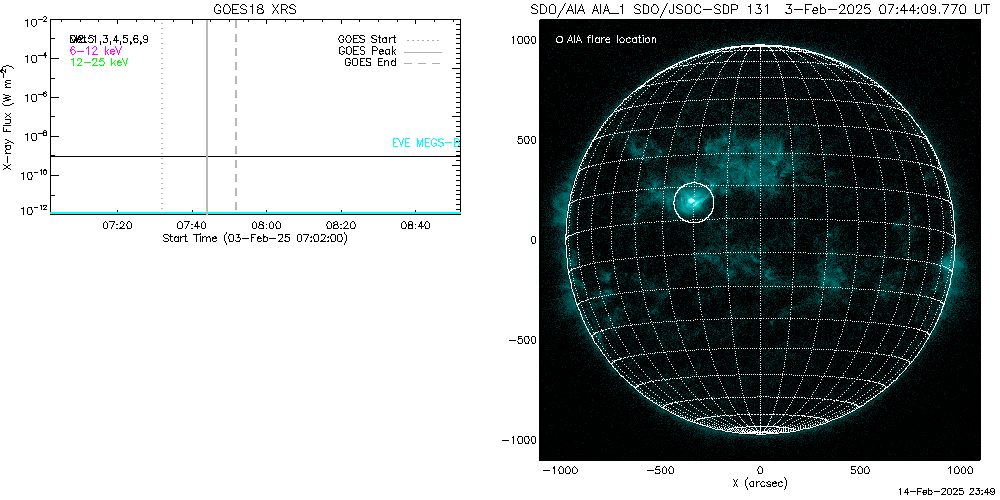The image size is (1000, 500).
Task: Click the 'X (arcsec)' axis label
Action: point(760,483)
